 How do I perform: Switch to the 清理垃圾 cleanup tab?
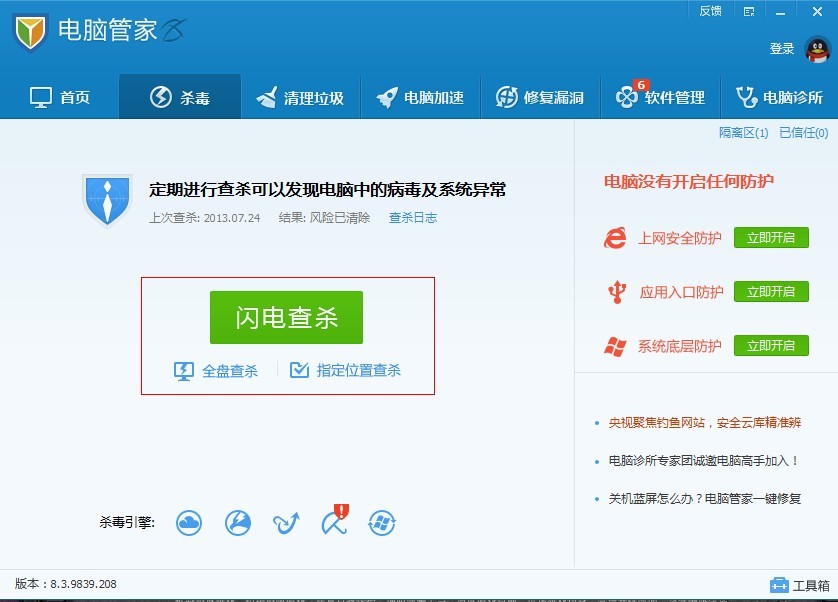pos(300,96)
